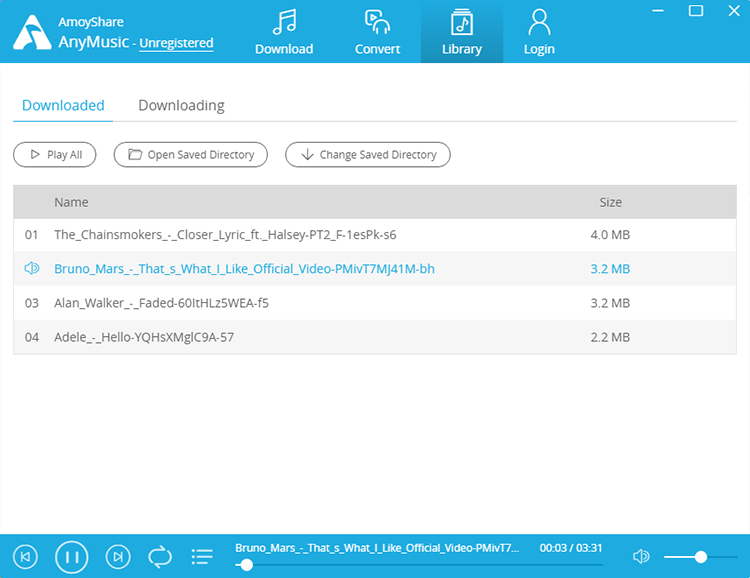Click the now-playing speaker icon in list
The width and height of the screenshot is (750, 578).
point(32,268)
